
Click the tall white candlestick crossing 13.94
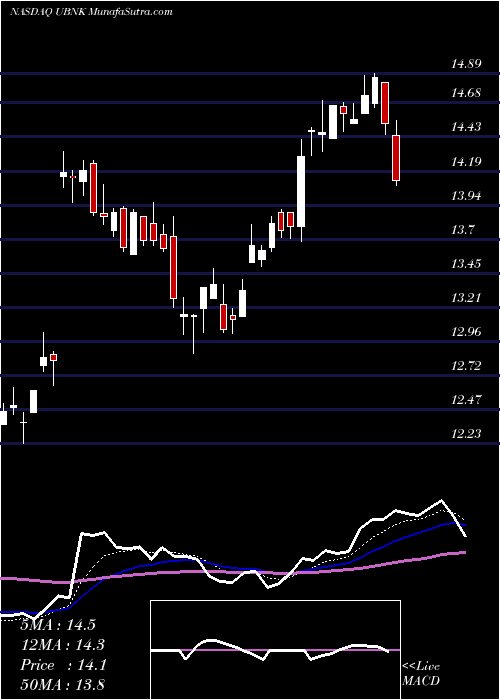point(301,192)
